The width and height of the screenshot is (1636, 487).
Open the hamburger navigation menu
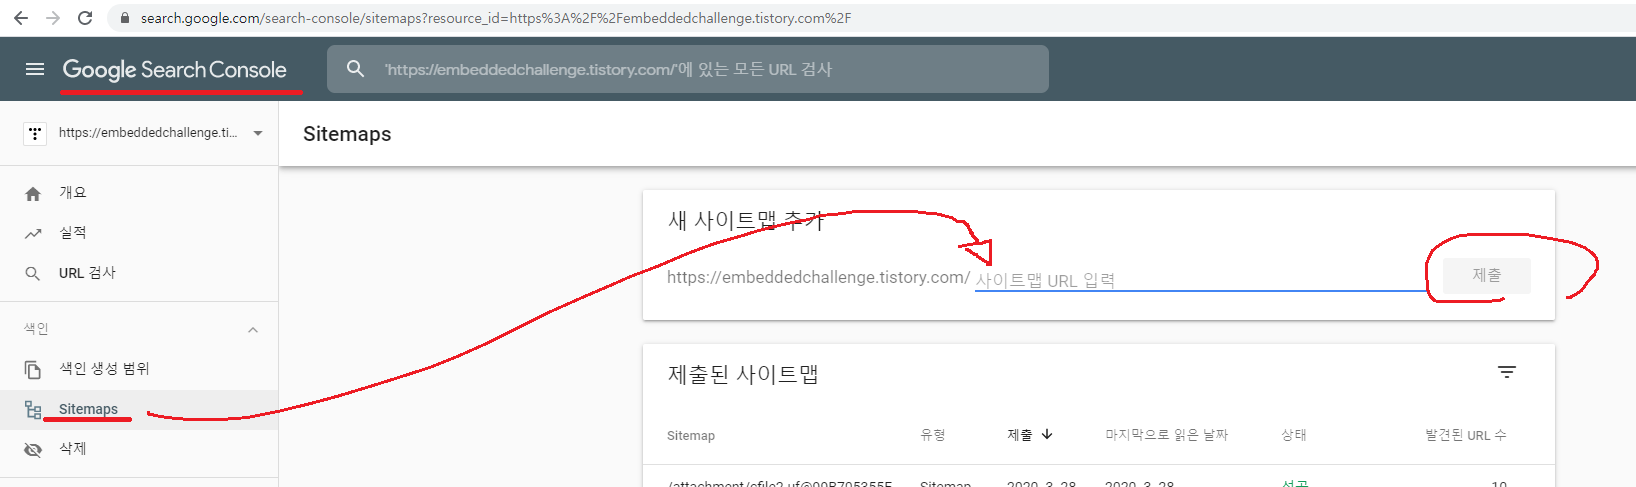coord(35,69)
